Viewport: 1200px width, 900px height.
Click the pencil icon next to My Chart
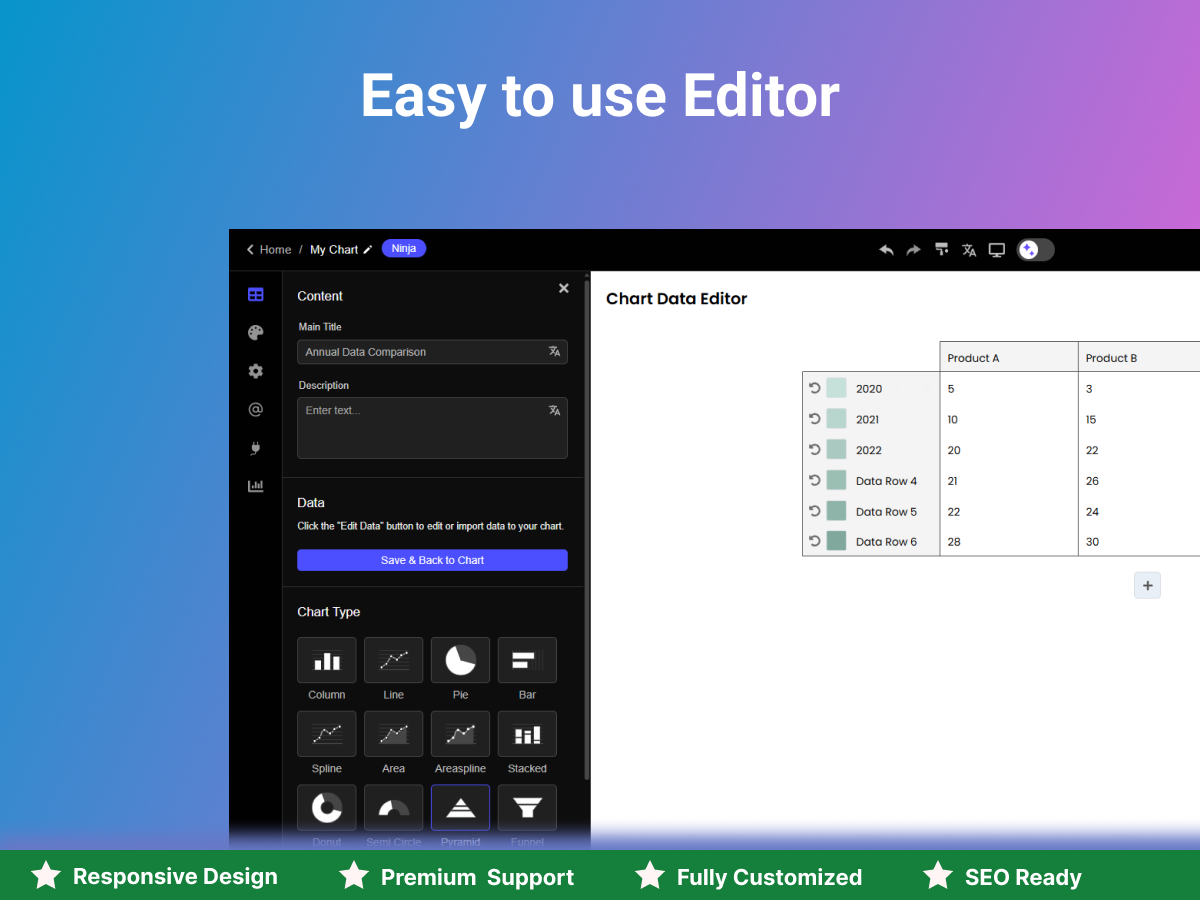point(368,250)
